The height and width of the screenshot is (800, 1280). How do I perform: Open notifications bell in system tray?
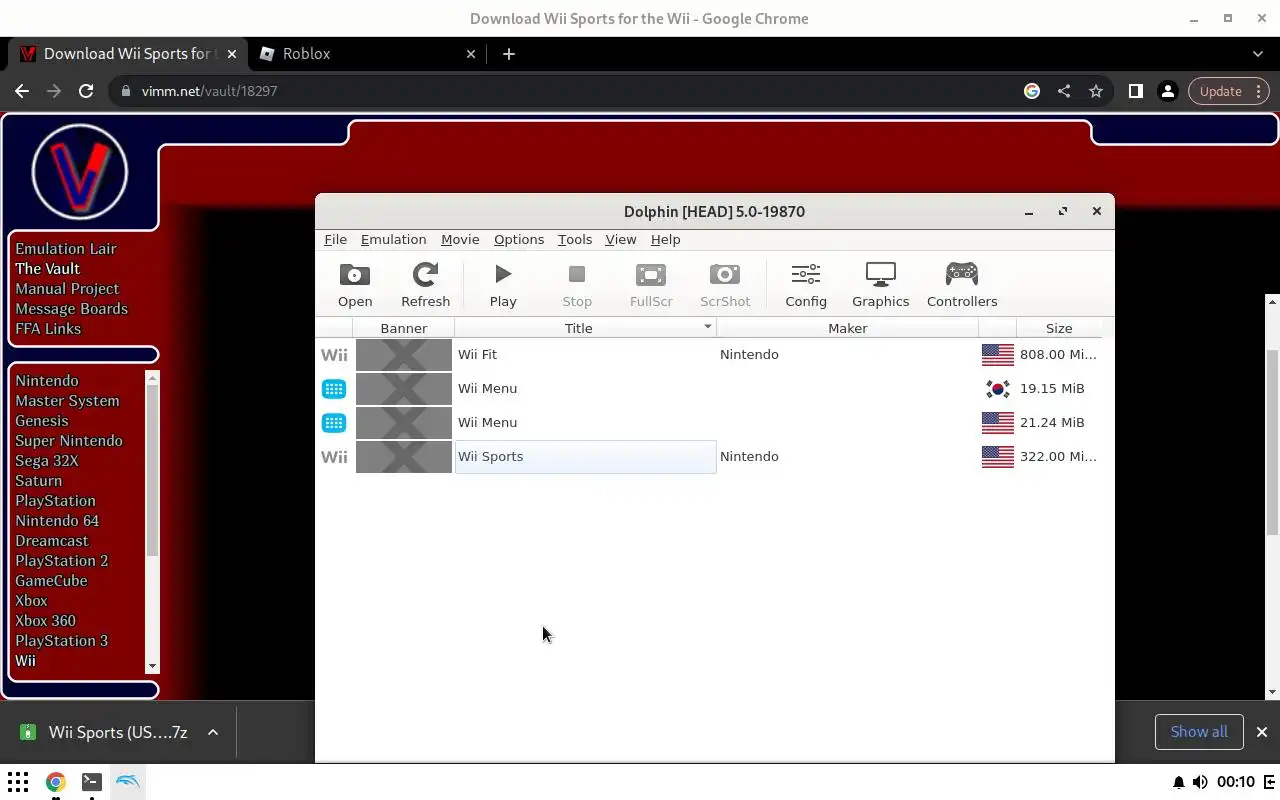click(1178, 782)
